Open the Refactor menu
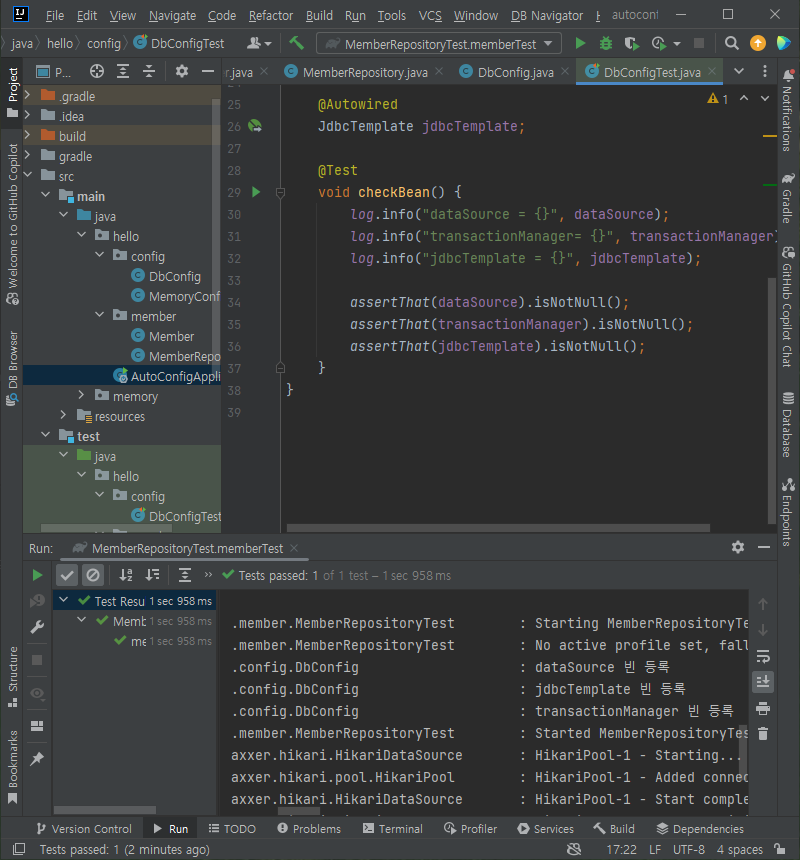This screenshot has width=800, height=860. [271, 16]
